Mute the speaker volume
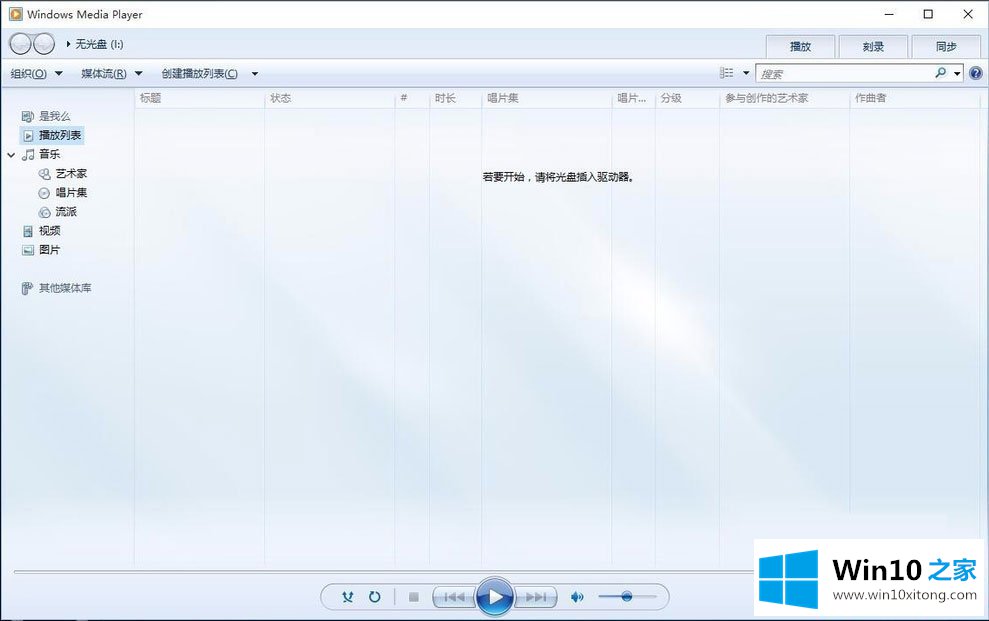Image resolution: width=989 pixels, height=621 pixels. pos(577,597)
